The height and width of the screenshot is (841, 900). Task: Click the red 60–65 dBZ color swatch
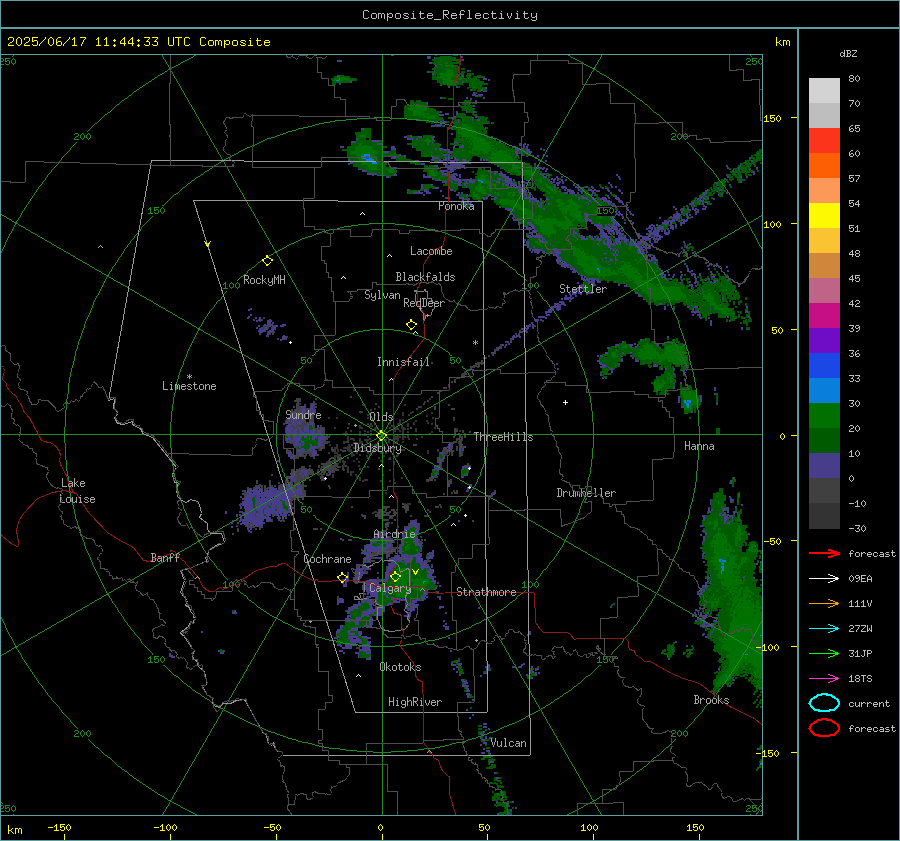point(824,141)
